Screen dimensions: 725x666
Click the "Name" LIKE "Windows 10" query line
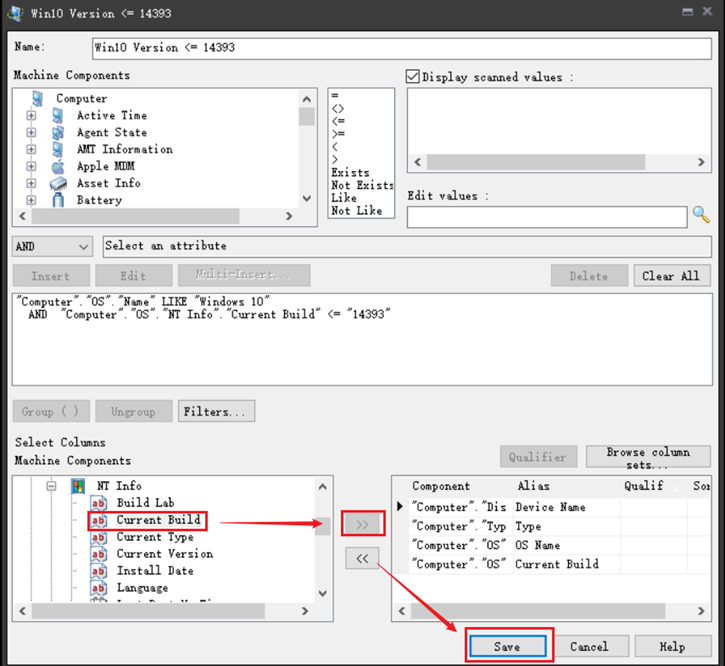[143, 302]
